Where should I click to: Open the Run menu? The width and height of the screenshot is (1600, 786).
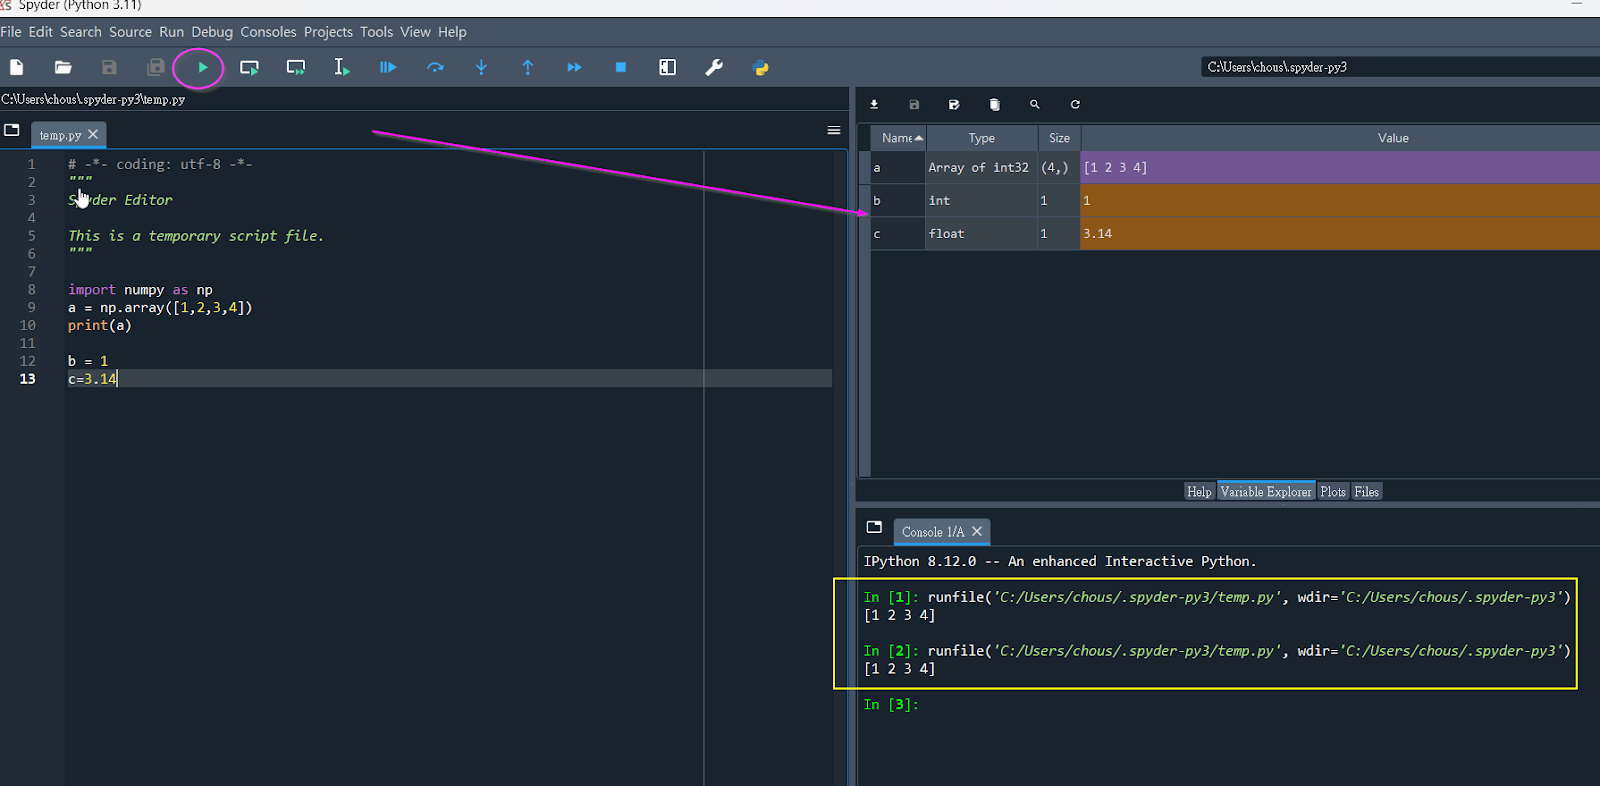coord(172,32)
